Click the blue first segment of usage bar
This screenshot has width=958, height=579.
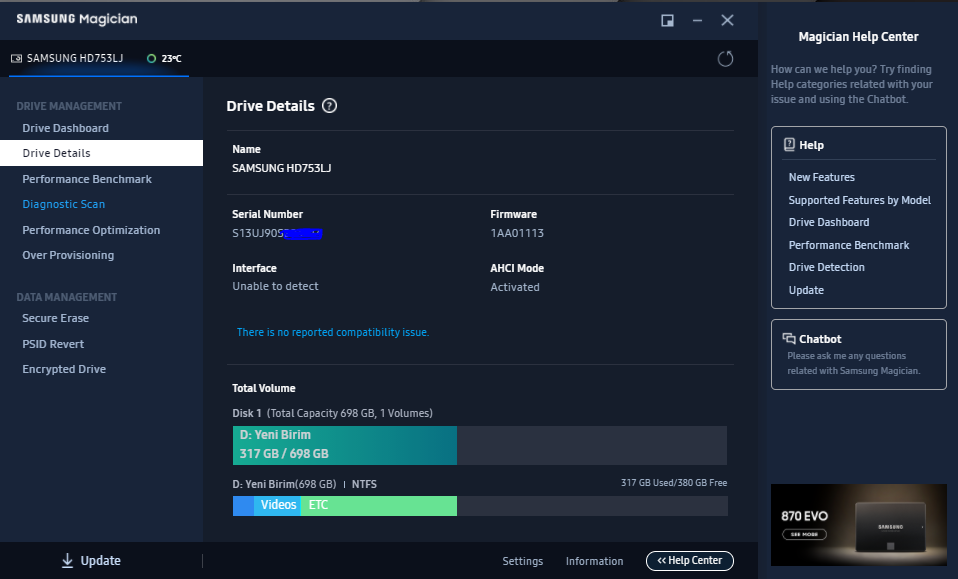243,506
